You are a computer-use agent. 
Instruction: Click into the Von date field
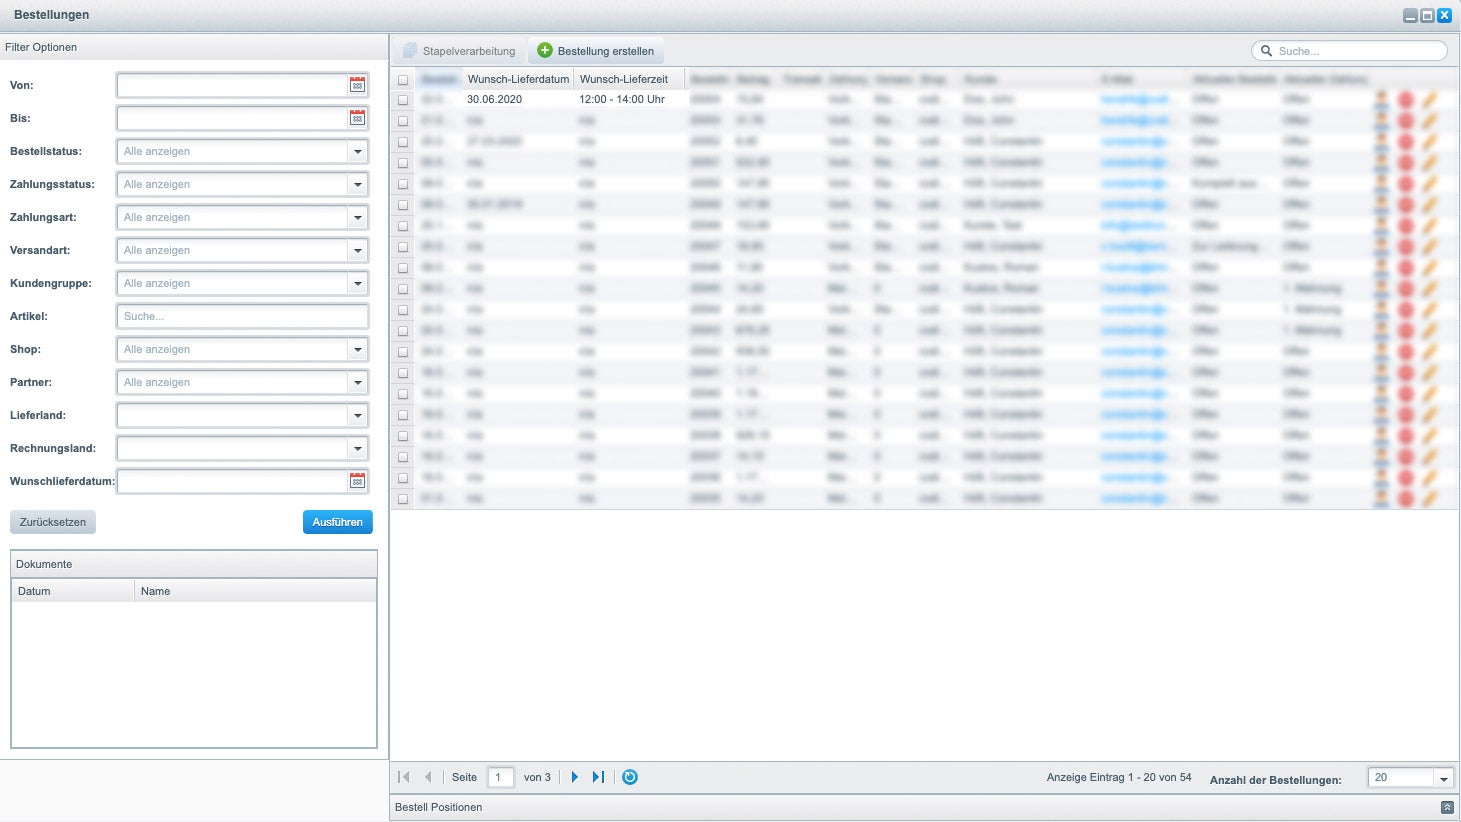tap(232, 85)
